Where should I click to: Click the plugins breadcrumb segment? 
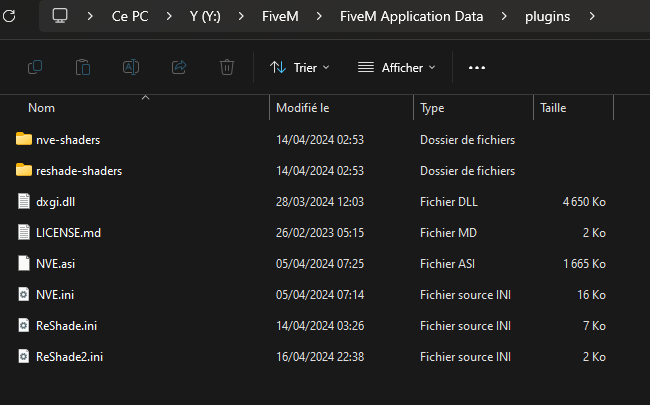click(x=547, y=17)
